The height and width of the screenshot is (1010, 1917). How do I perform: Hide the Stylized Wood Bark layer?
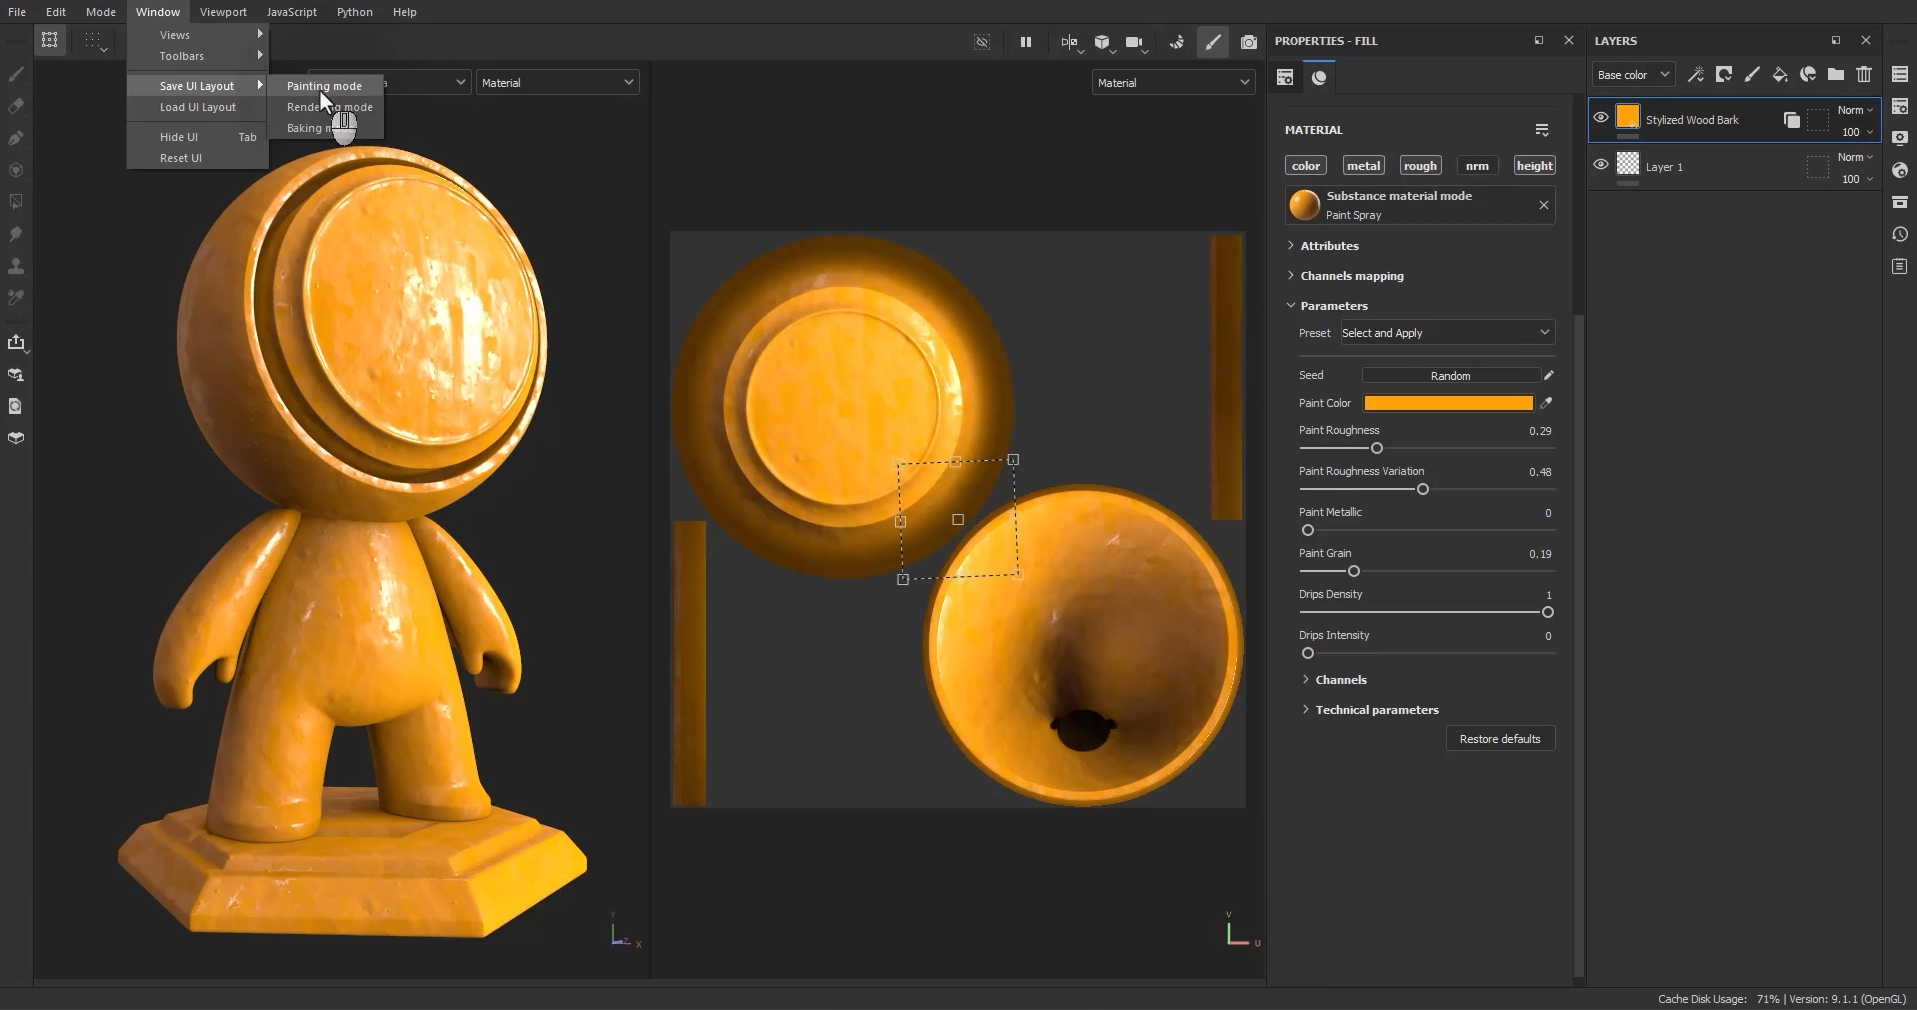[1601, 117]
